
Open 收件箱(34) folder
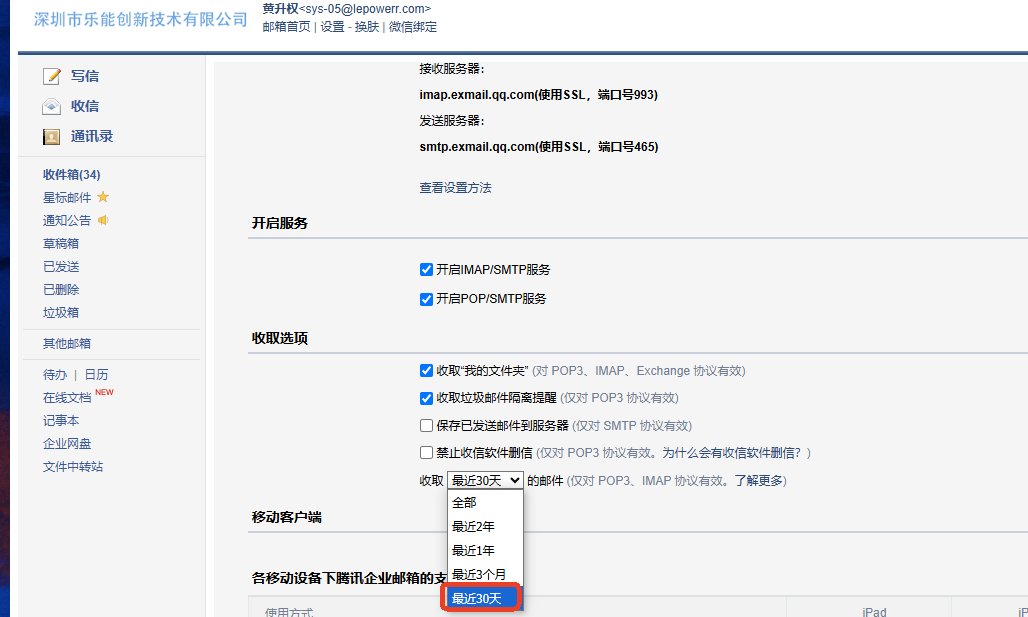coord(71,175)
